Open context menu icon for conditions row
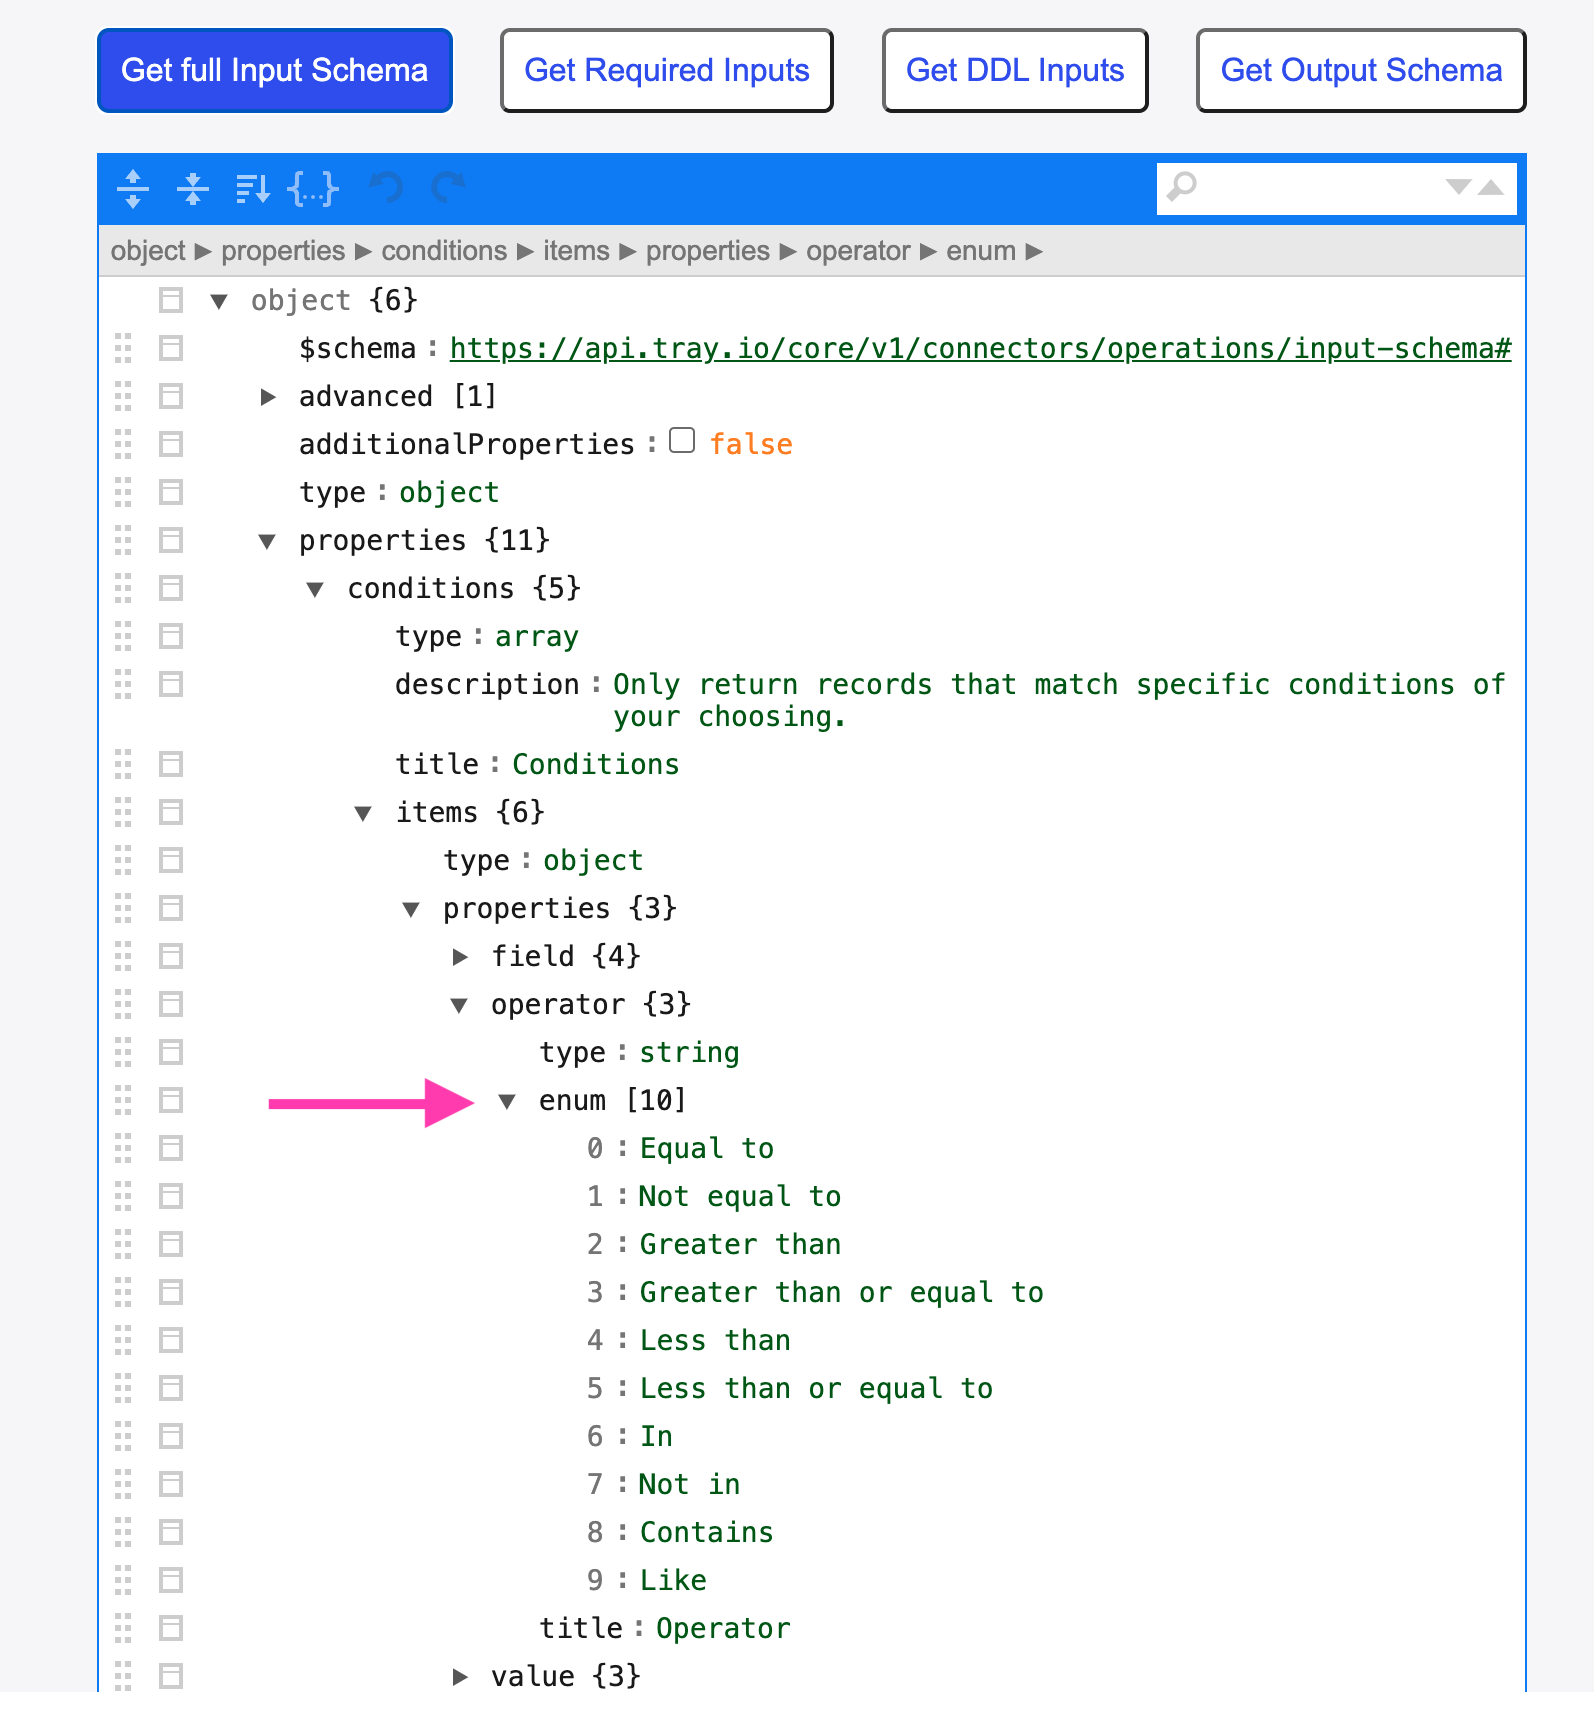Screen dimensions: 1594x1716 (171, 588)
